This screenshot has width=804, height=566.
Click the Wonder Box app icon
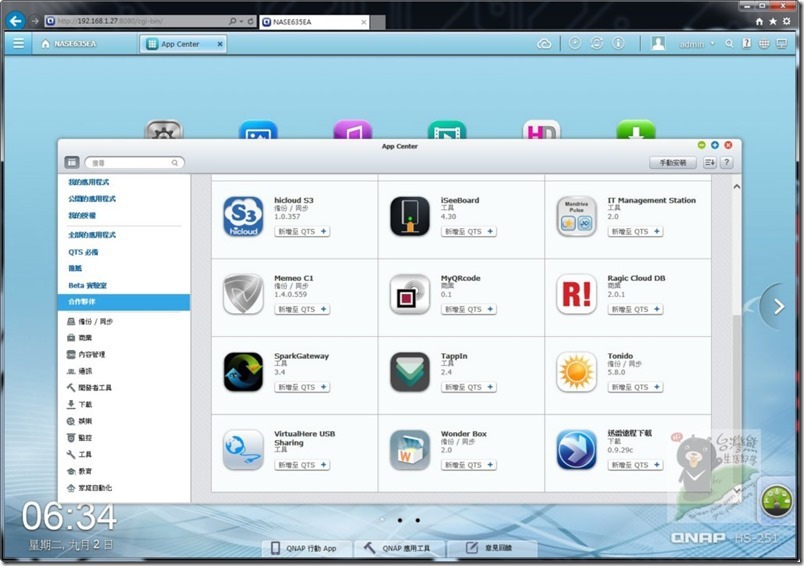410,450
